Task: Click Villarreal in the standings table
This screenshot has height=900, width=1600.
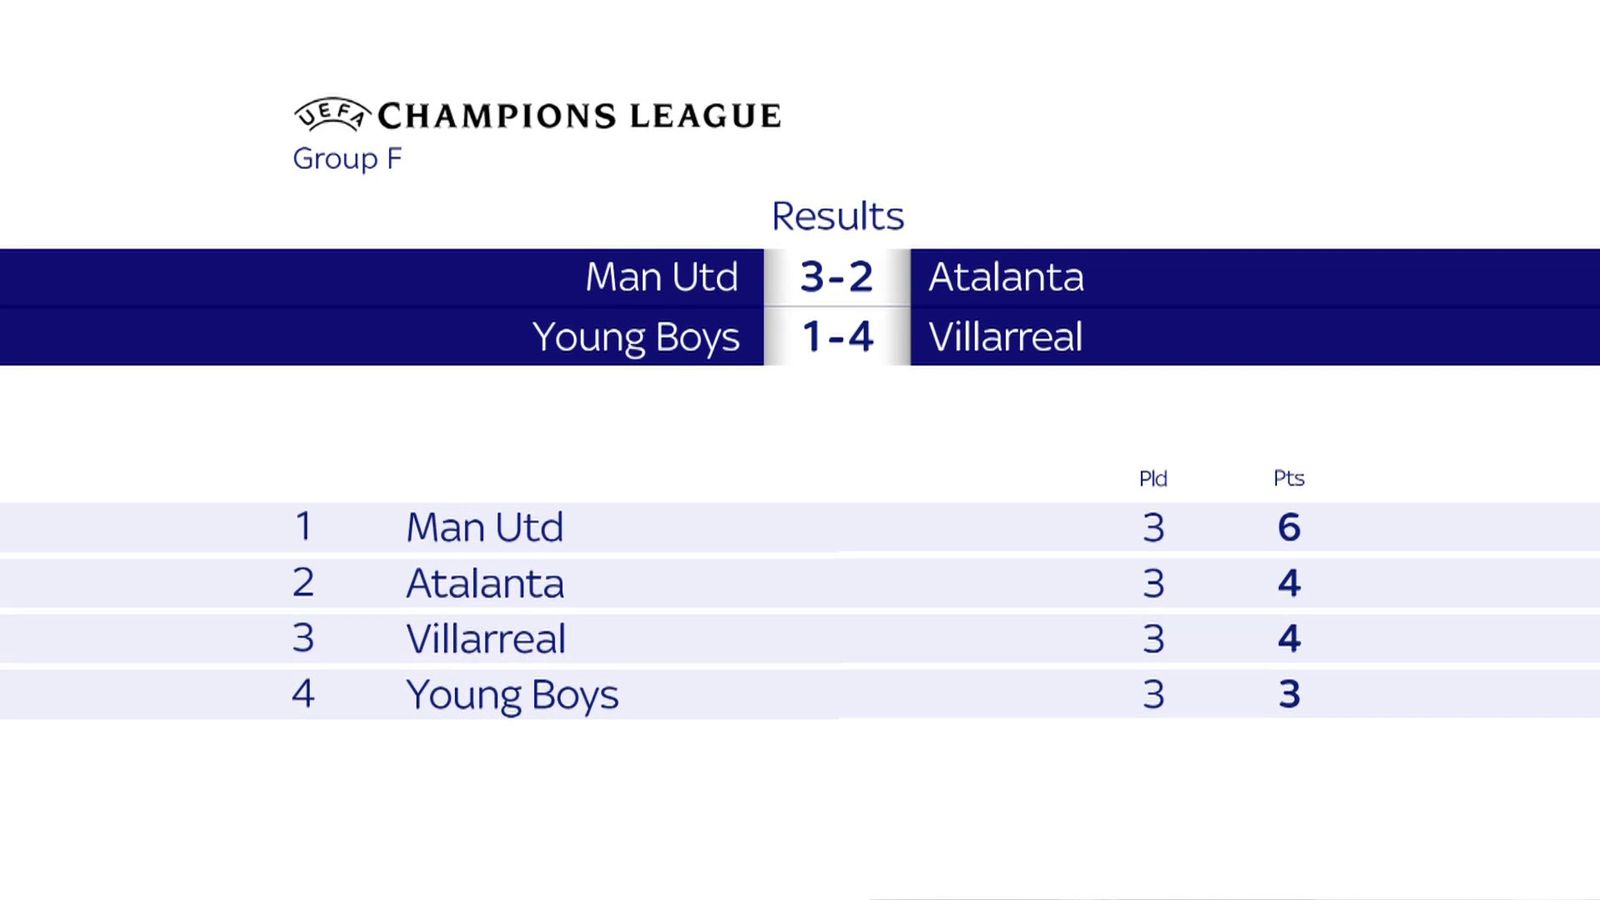Action: click(486, 639)
